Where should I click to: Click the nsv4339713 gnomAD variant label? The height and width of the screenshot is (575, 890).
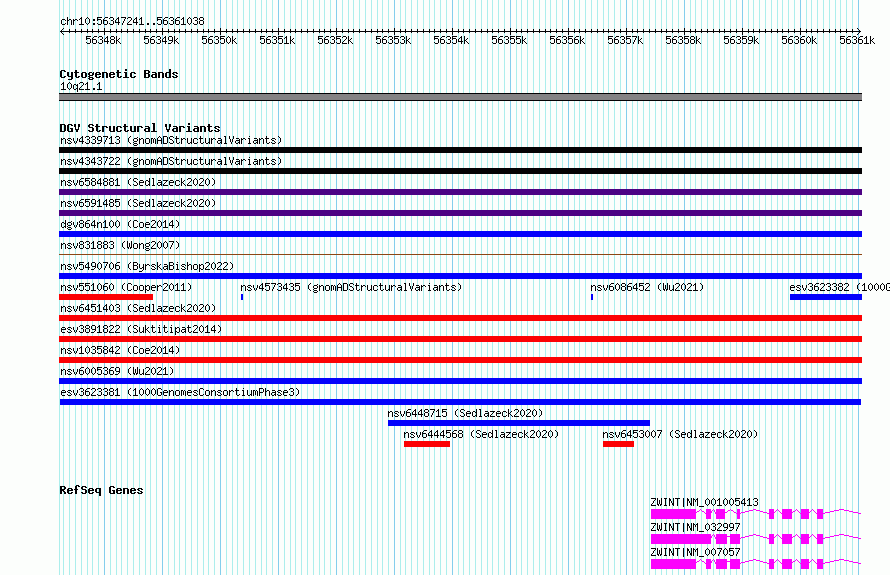click(x=171, y=140)
